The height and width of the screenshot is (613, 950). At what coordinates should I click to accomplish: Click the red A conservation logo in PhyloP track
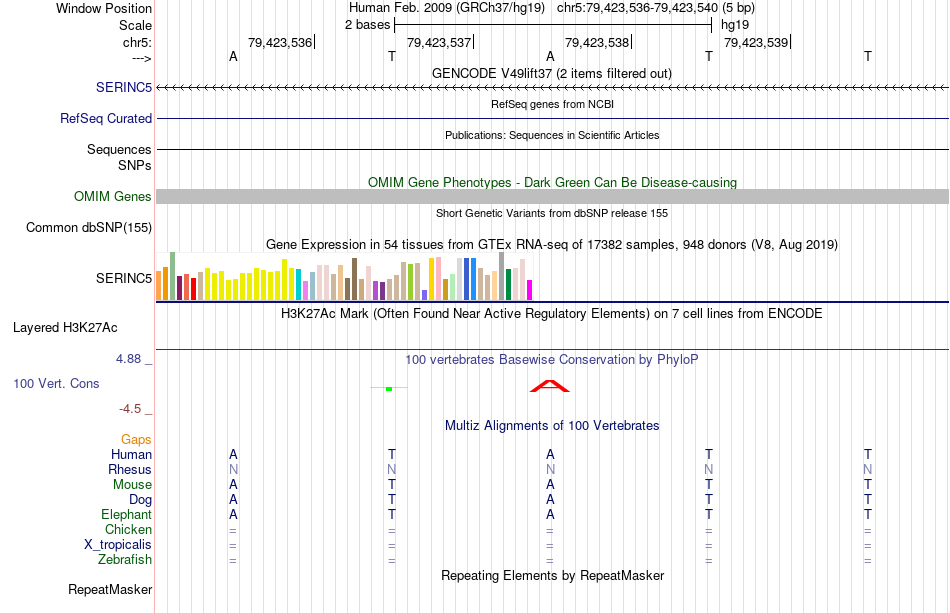click(550, 386)
